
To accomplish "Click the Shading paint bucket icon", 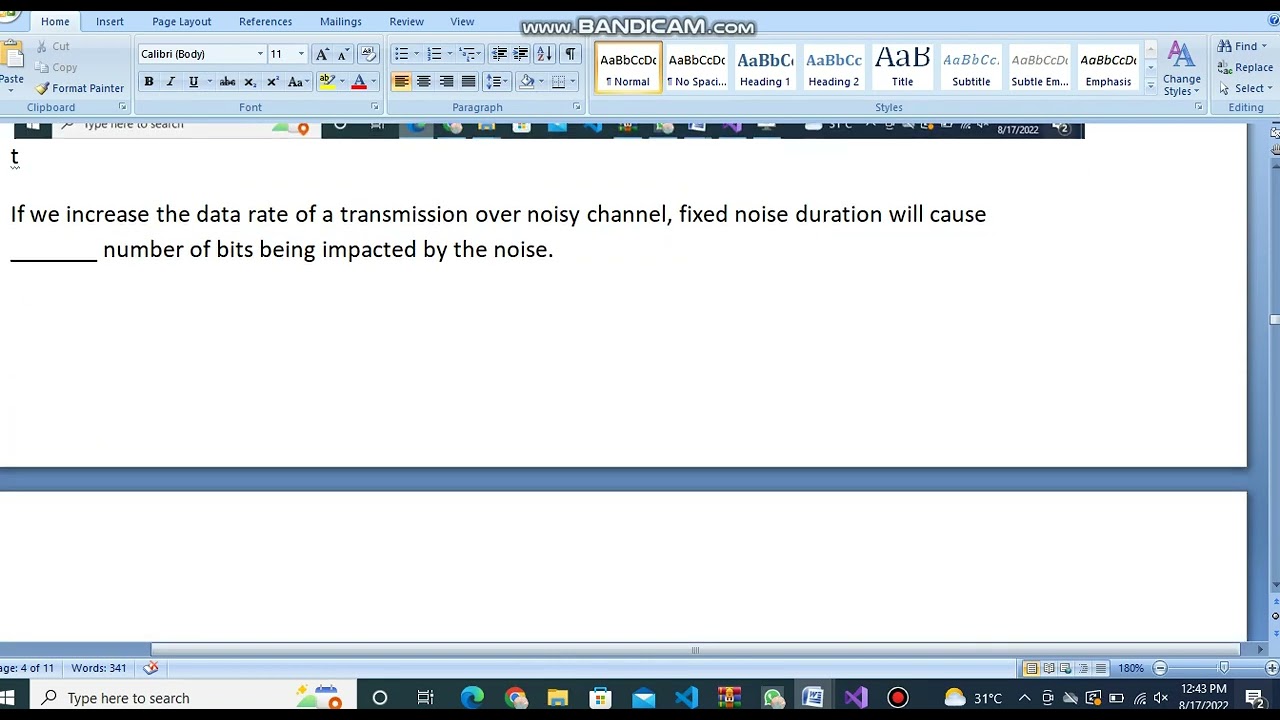I will pyautogui.click(x=527, y=82).
